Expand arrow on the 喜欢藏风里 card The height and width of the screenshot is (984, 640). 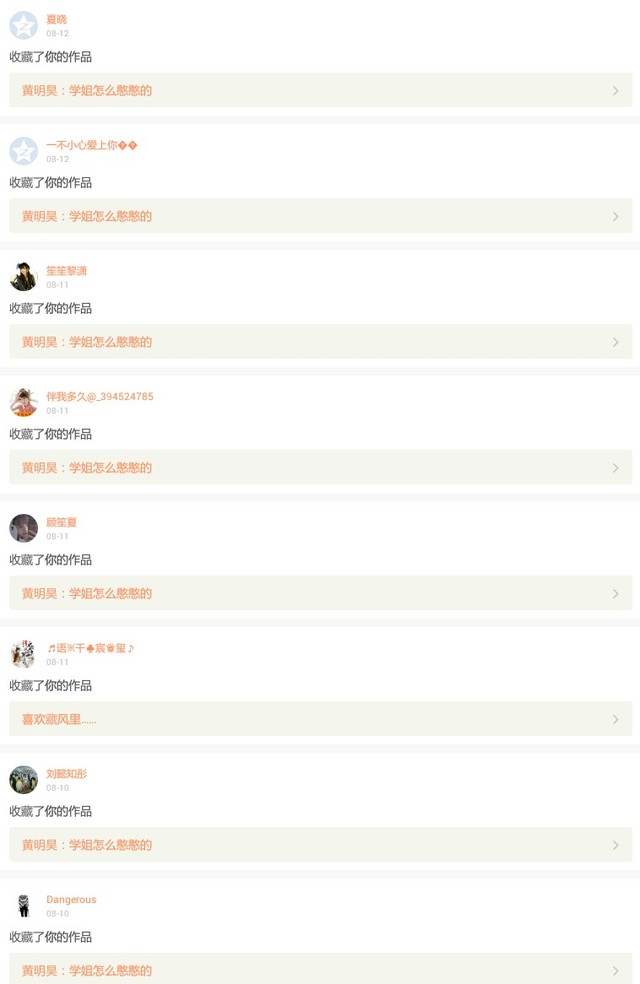click(615, 719)
